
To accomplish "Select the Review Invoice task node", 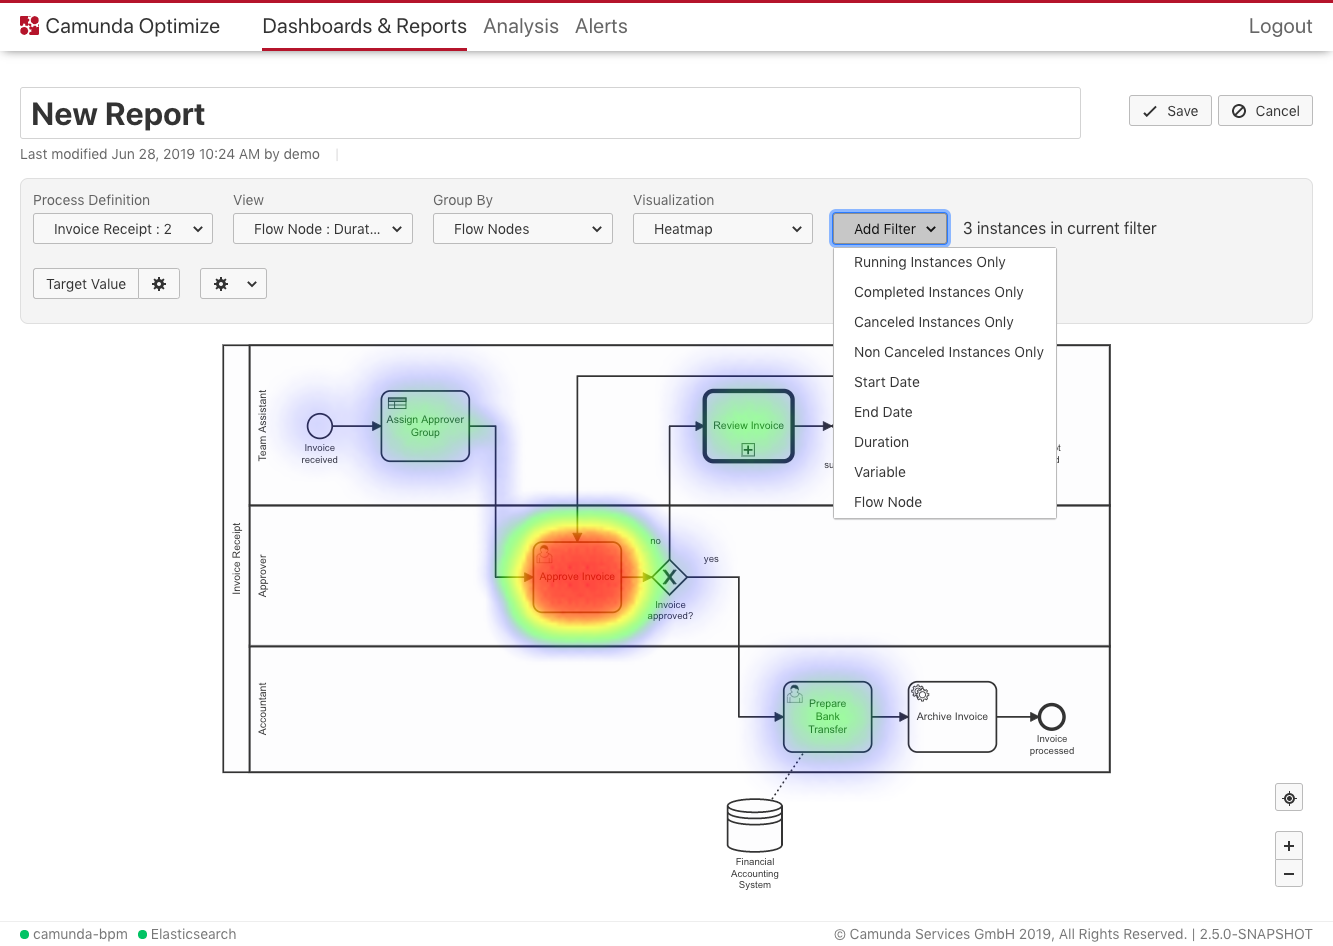I will [x=749, y=426].
